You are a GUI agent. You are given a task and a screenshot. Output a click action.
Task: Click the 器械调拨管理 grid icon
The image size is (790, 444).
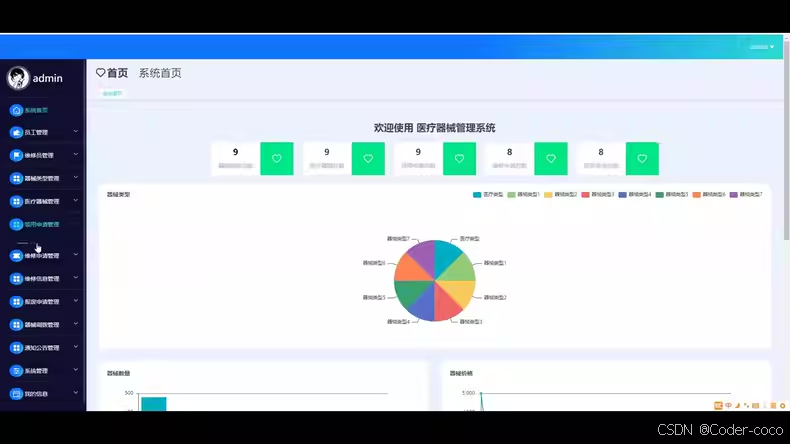click(x=16, y=325)
